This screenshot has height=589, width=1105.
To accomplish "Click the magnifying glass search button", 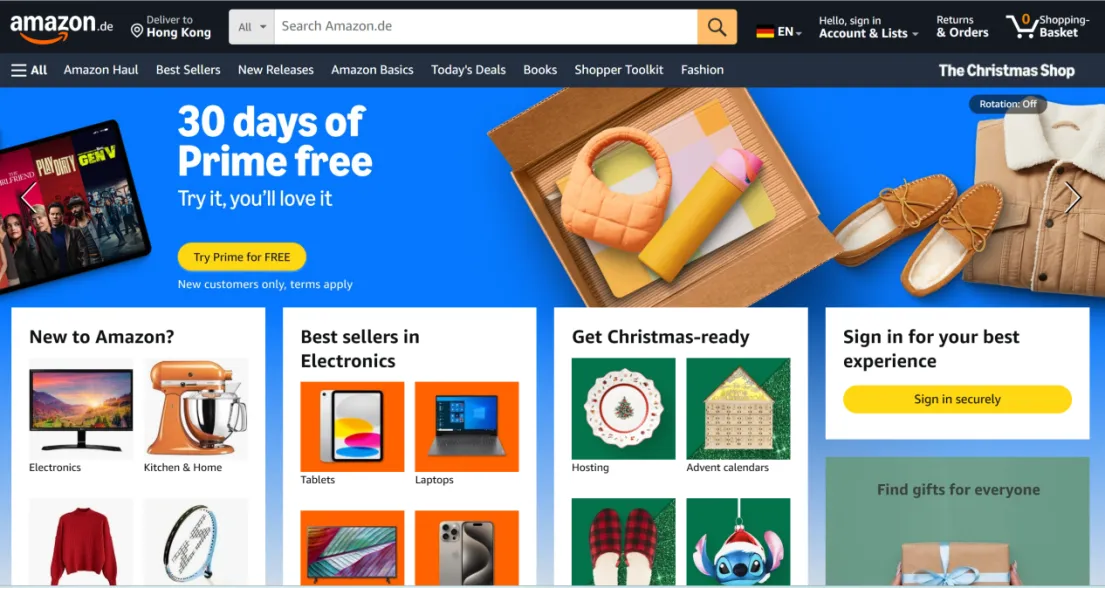I will tap(717, 27).
